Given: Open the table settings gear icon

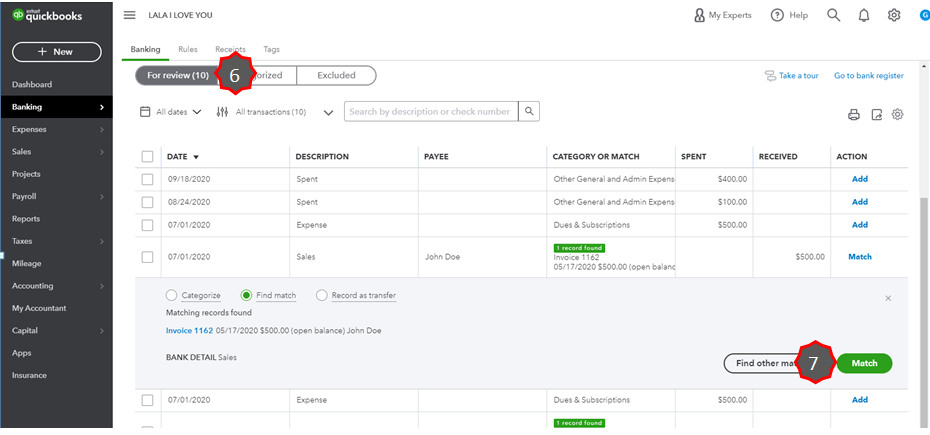Looking at the screenshot, I should pyautogui.click(x=898, y=115).
